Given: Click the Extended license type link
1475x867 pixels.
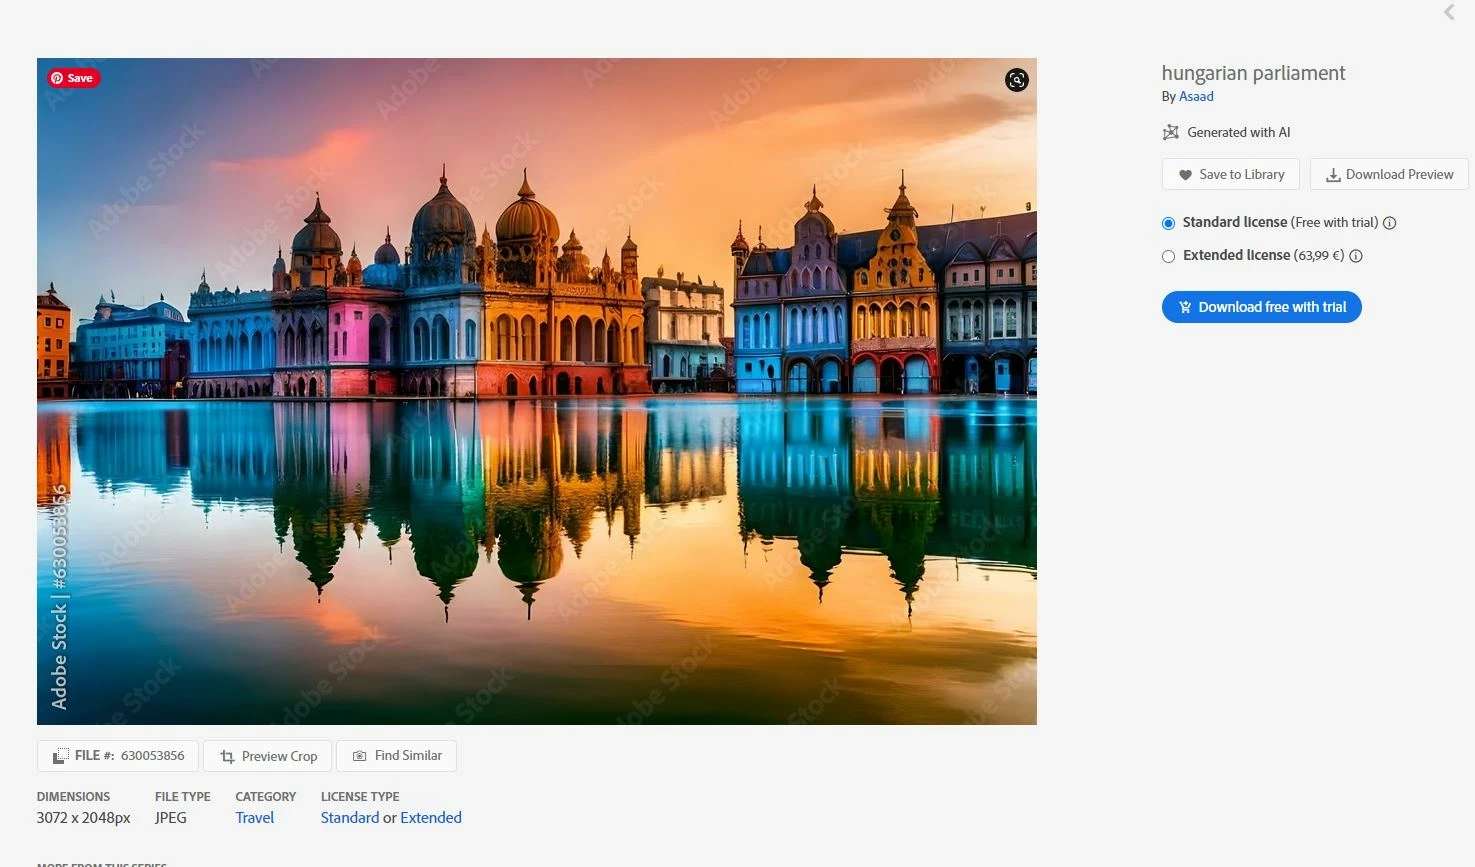Looking at the screenshot, I should click(431, 818).
